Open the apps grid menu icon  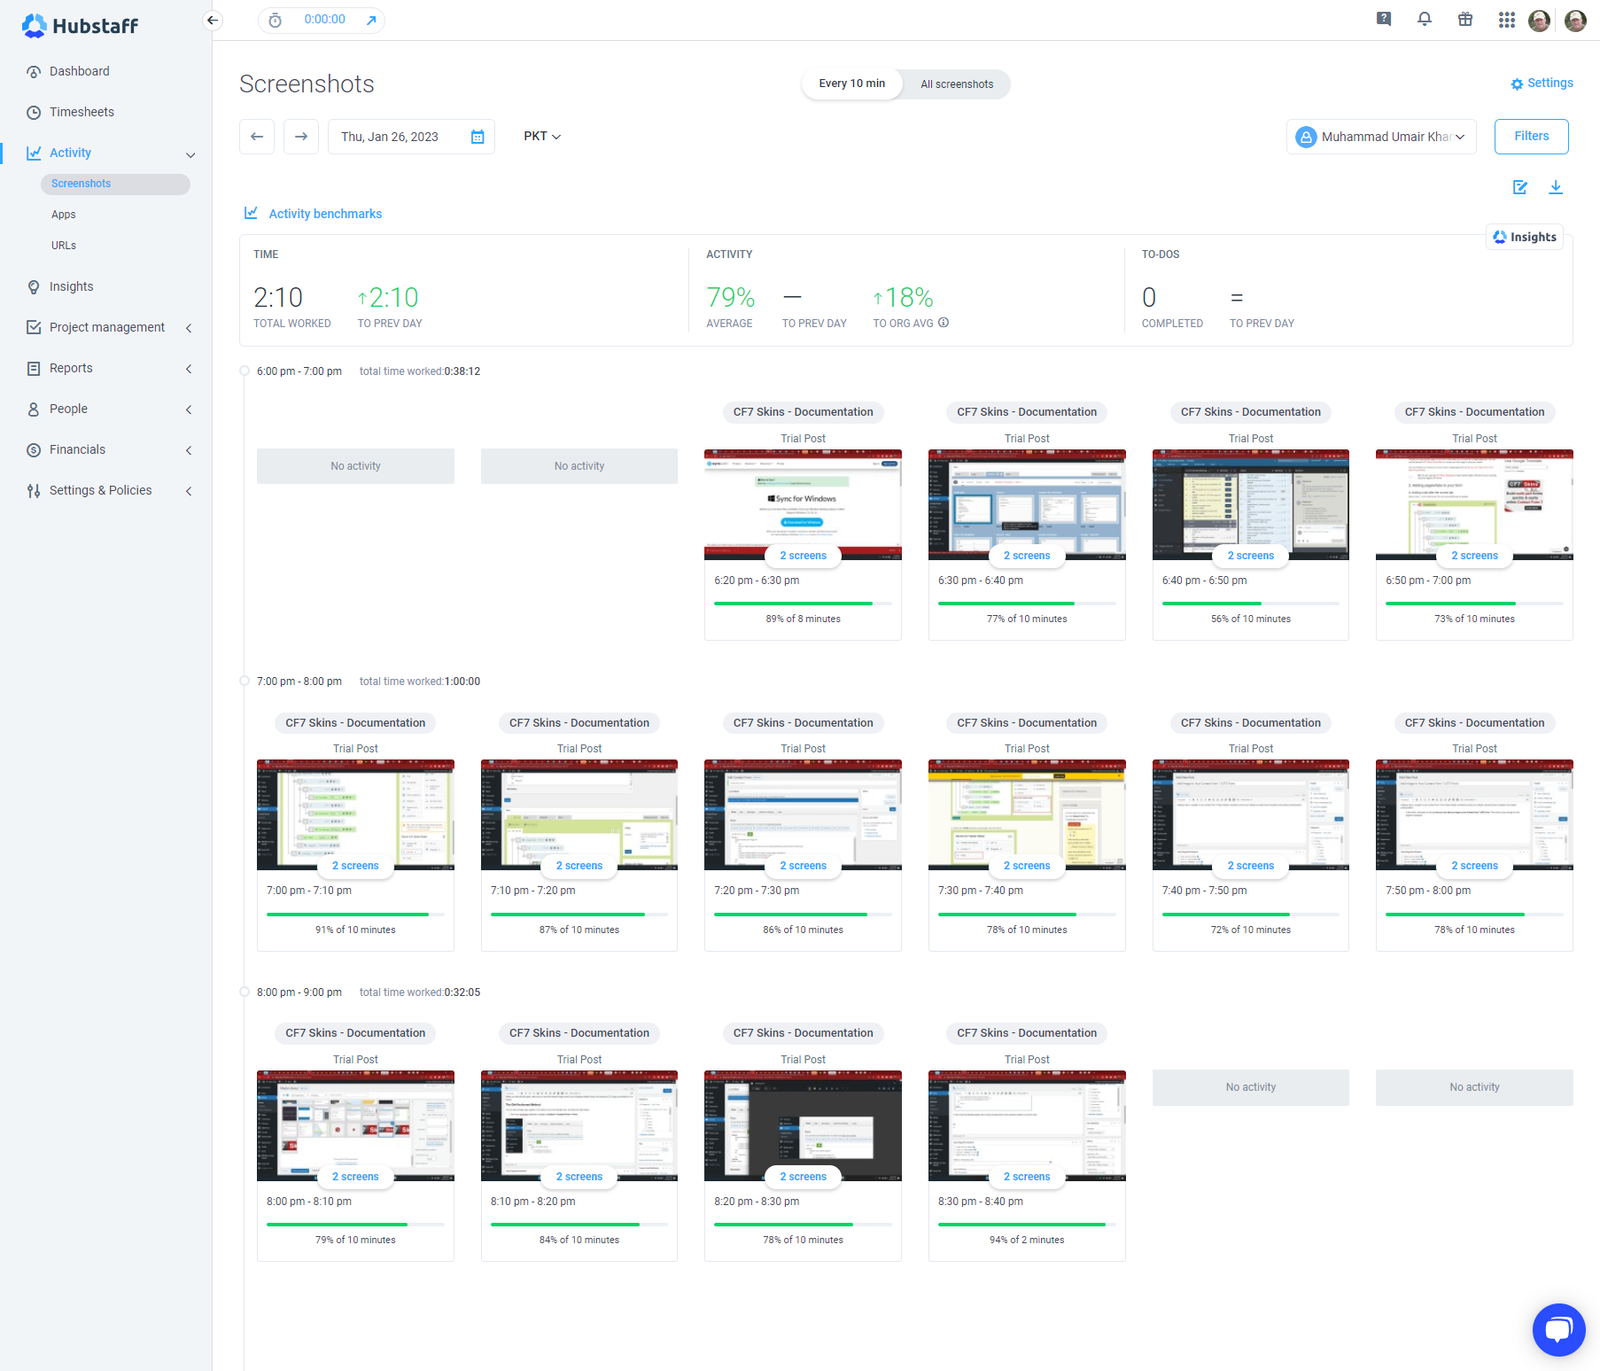(1506, 20)
